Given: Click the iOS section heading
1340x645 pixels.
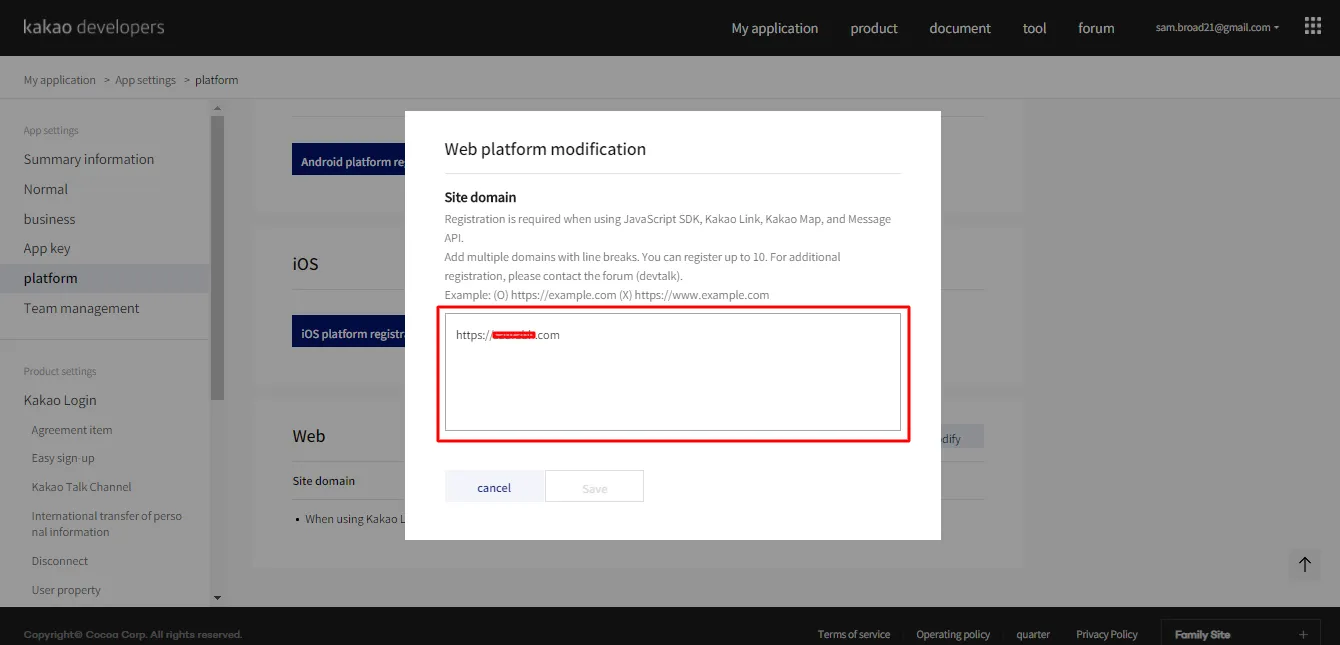Looking at the screenshot, I should pyautogui.click(x=305, y=264).
